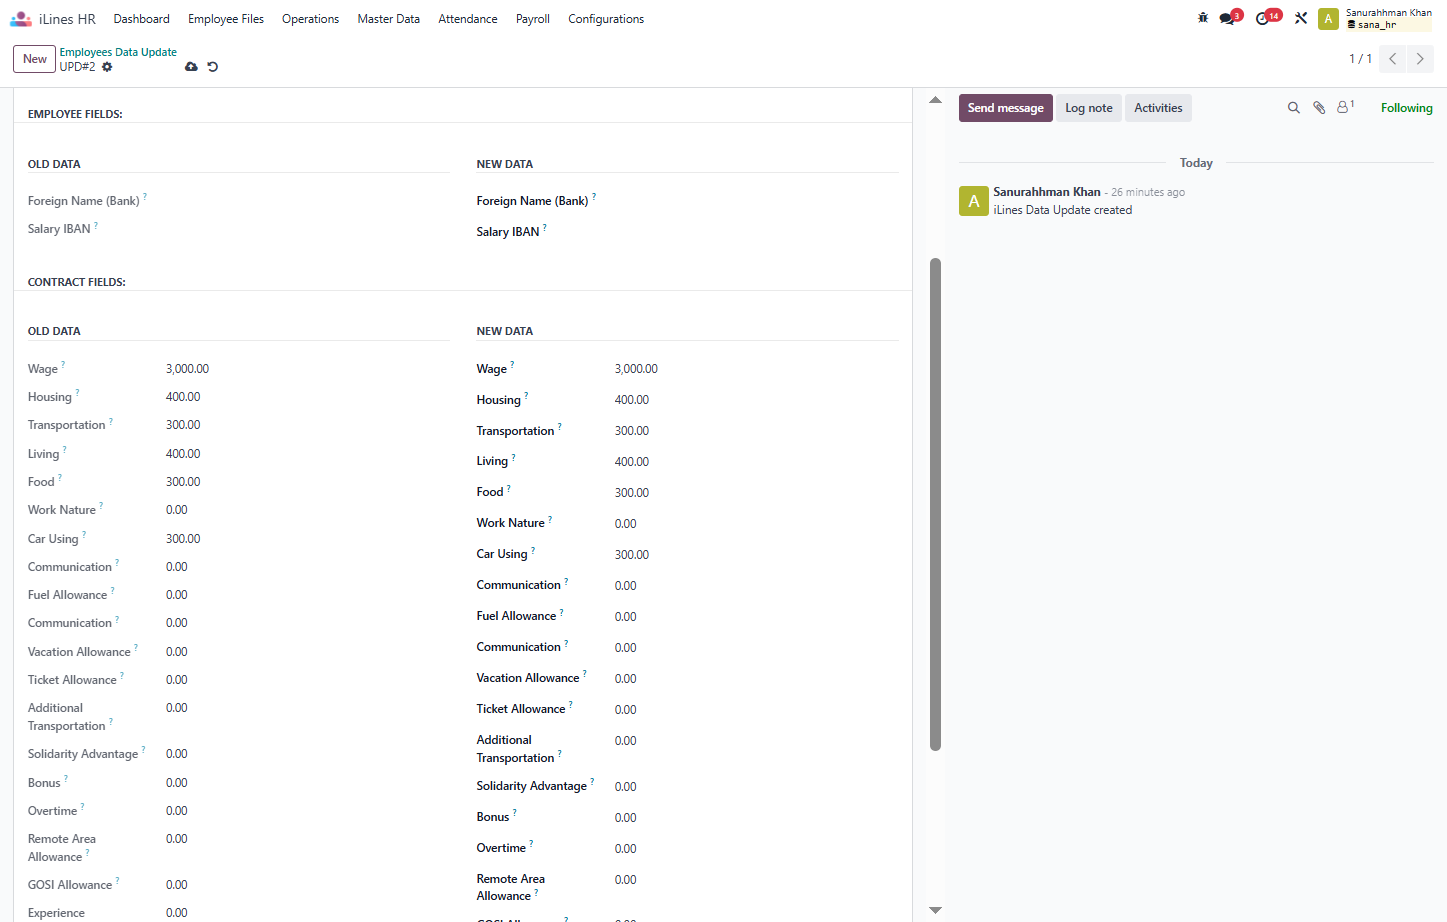Attach a file using the paperclip icon
This screenshot has height=922, width=1447.
pos(1319,108)
